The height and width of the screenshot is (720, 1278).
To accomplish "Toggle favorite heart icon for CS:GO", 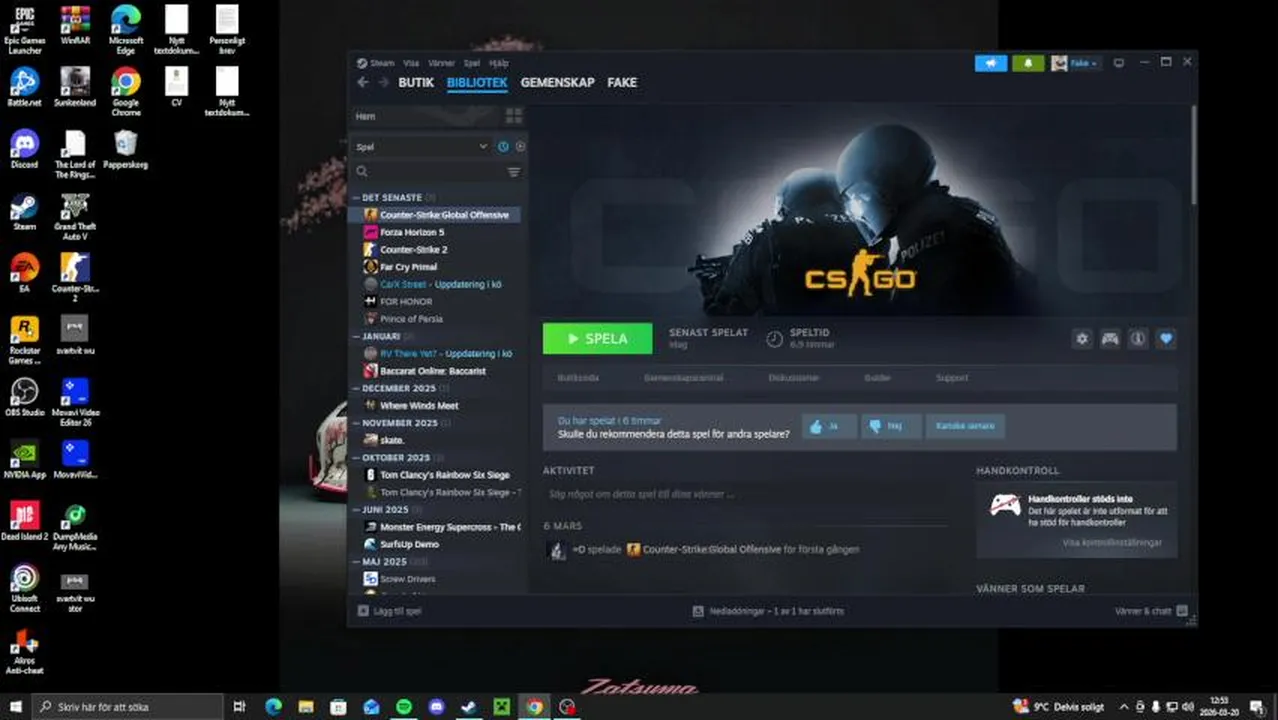I will [x=1166, y=339].
